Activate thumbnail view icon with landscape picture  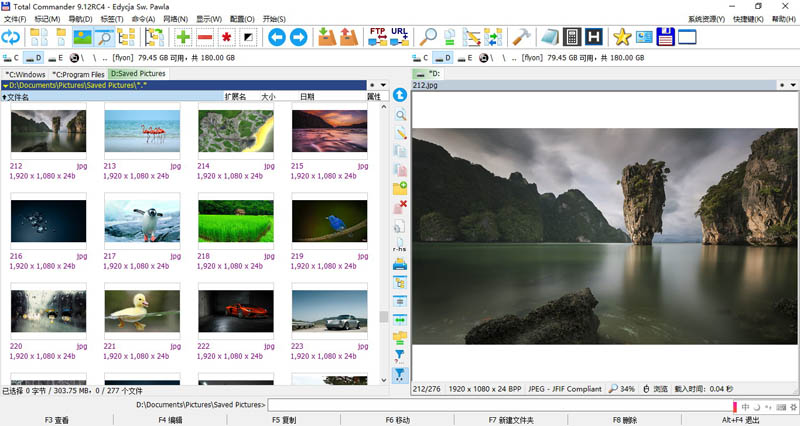(x=82, y=37)
